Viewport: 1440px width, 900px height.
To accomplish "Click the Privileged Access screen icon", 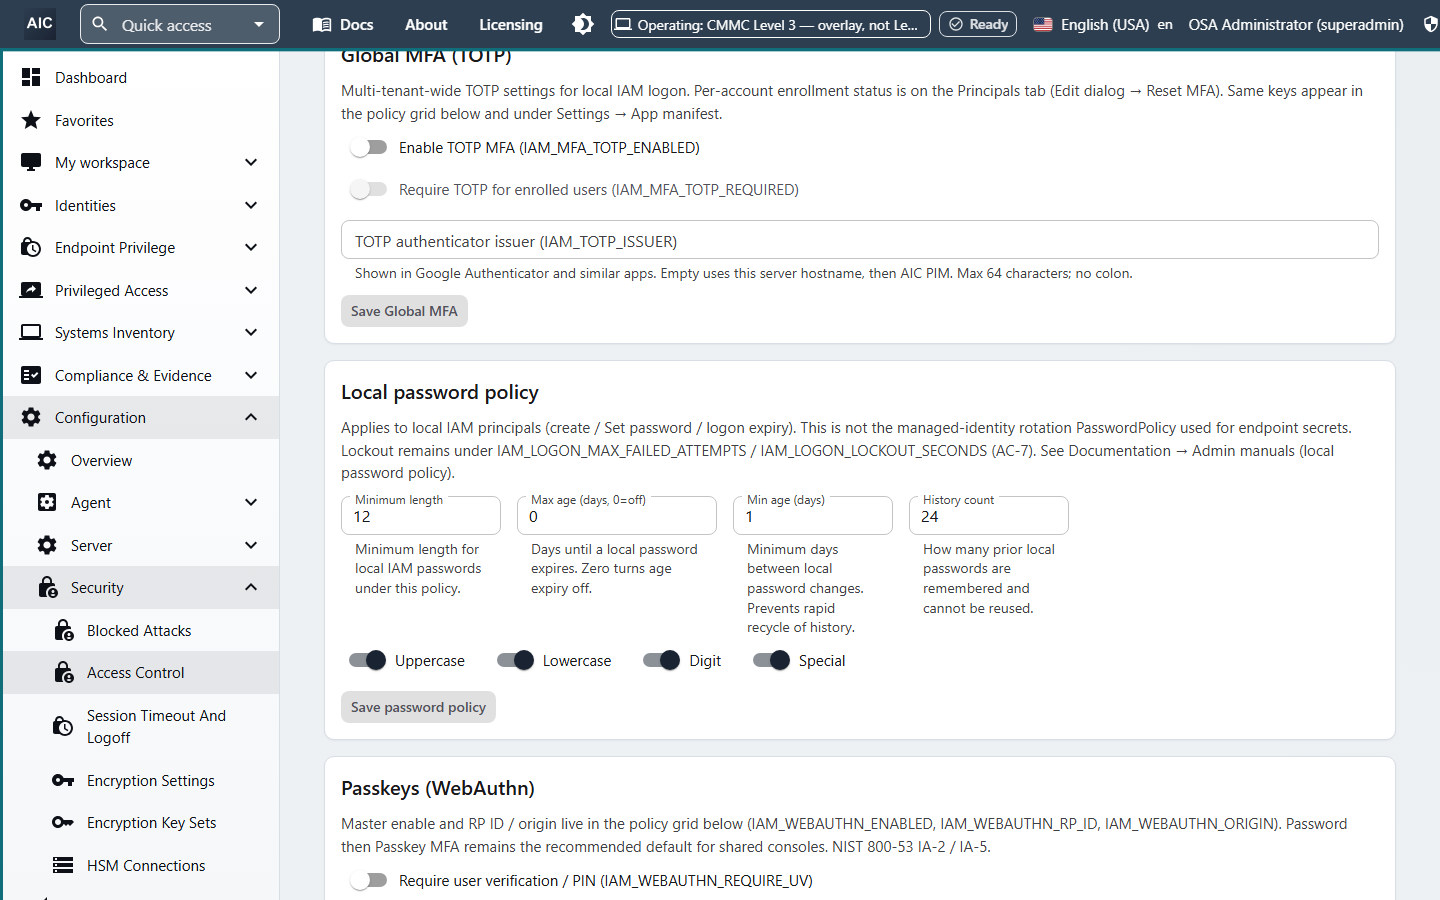I will tap(31, 290).
